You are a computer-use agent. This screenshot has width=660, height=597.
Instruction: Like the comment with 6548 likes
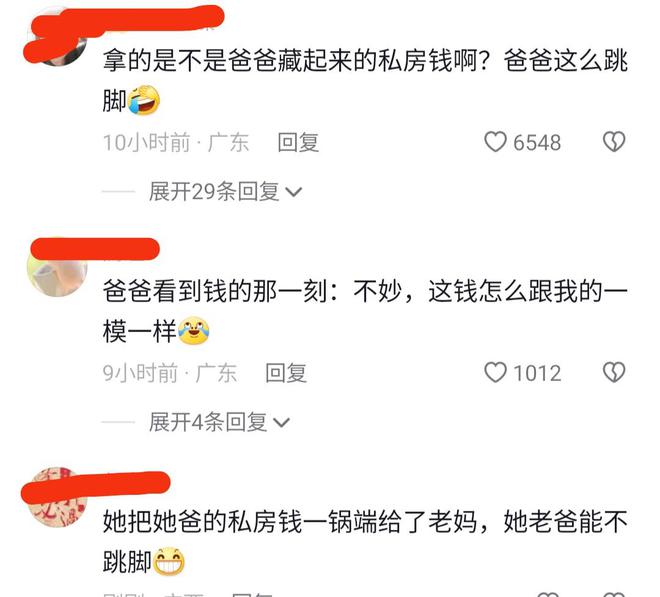click(495, 142)
